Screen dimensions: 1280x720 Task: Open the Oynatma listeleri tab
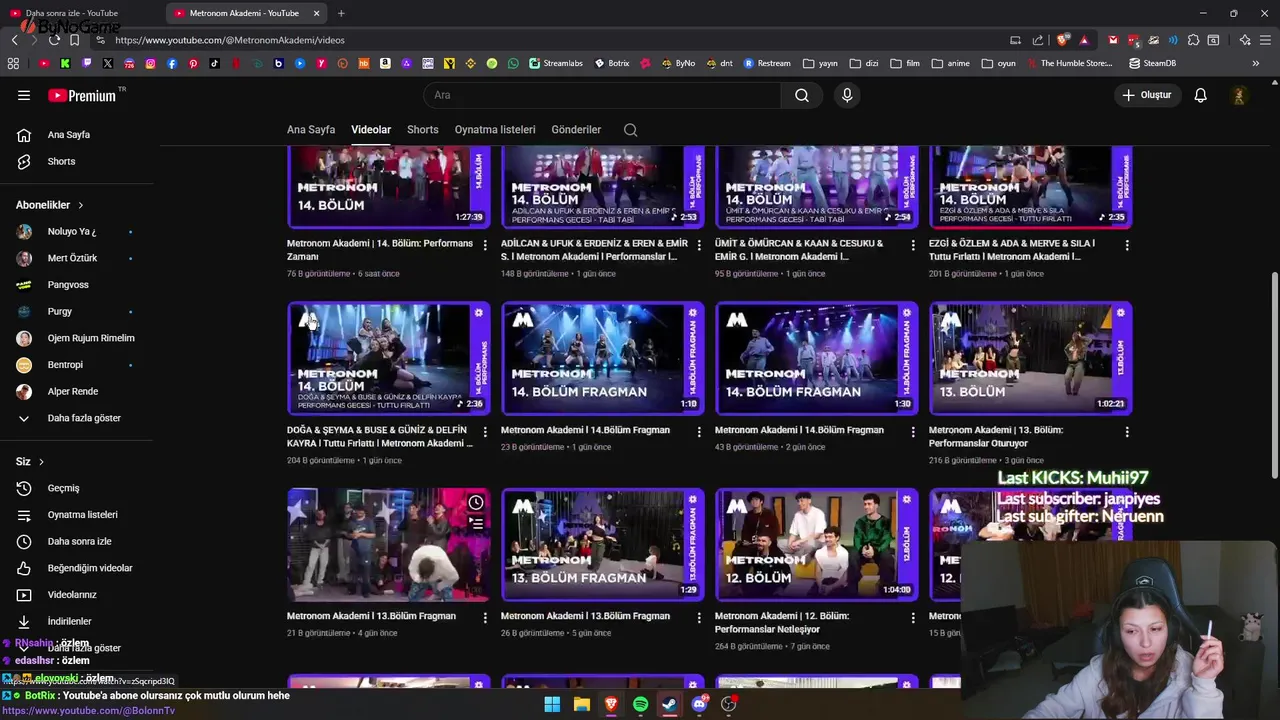(x=495, y=130)
